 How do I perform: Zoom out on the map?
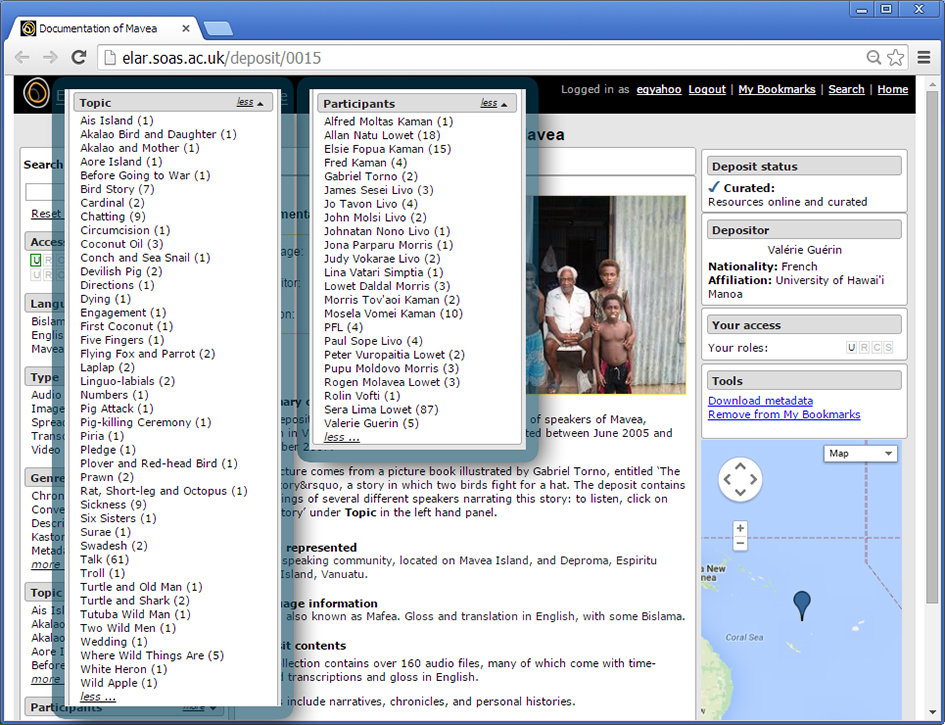point(740,543)
